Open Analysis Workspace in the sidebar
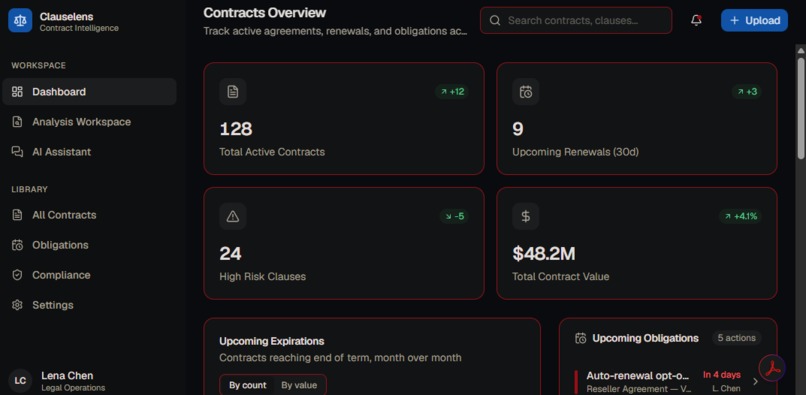806x395 pixels. coord(89,122)
